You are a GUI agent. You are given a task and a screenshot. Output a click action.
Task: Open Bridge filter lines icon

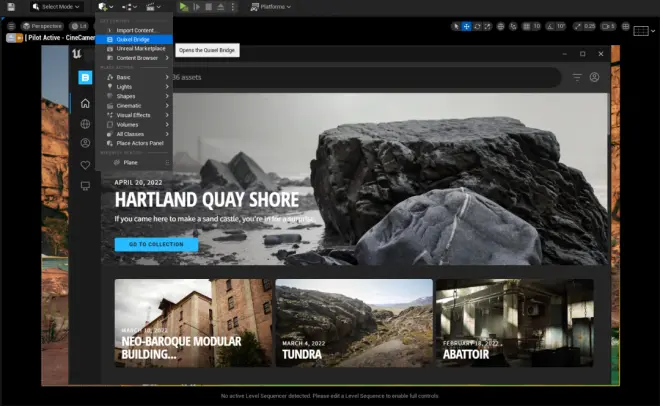tap(577, 77)
